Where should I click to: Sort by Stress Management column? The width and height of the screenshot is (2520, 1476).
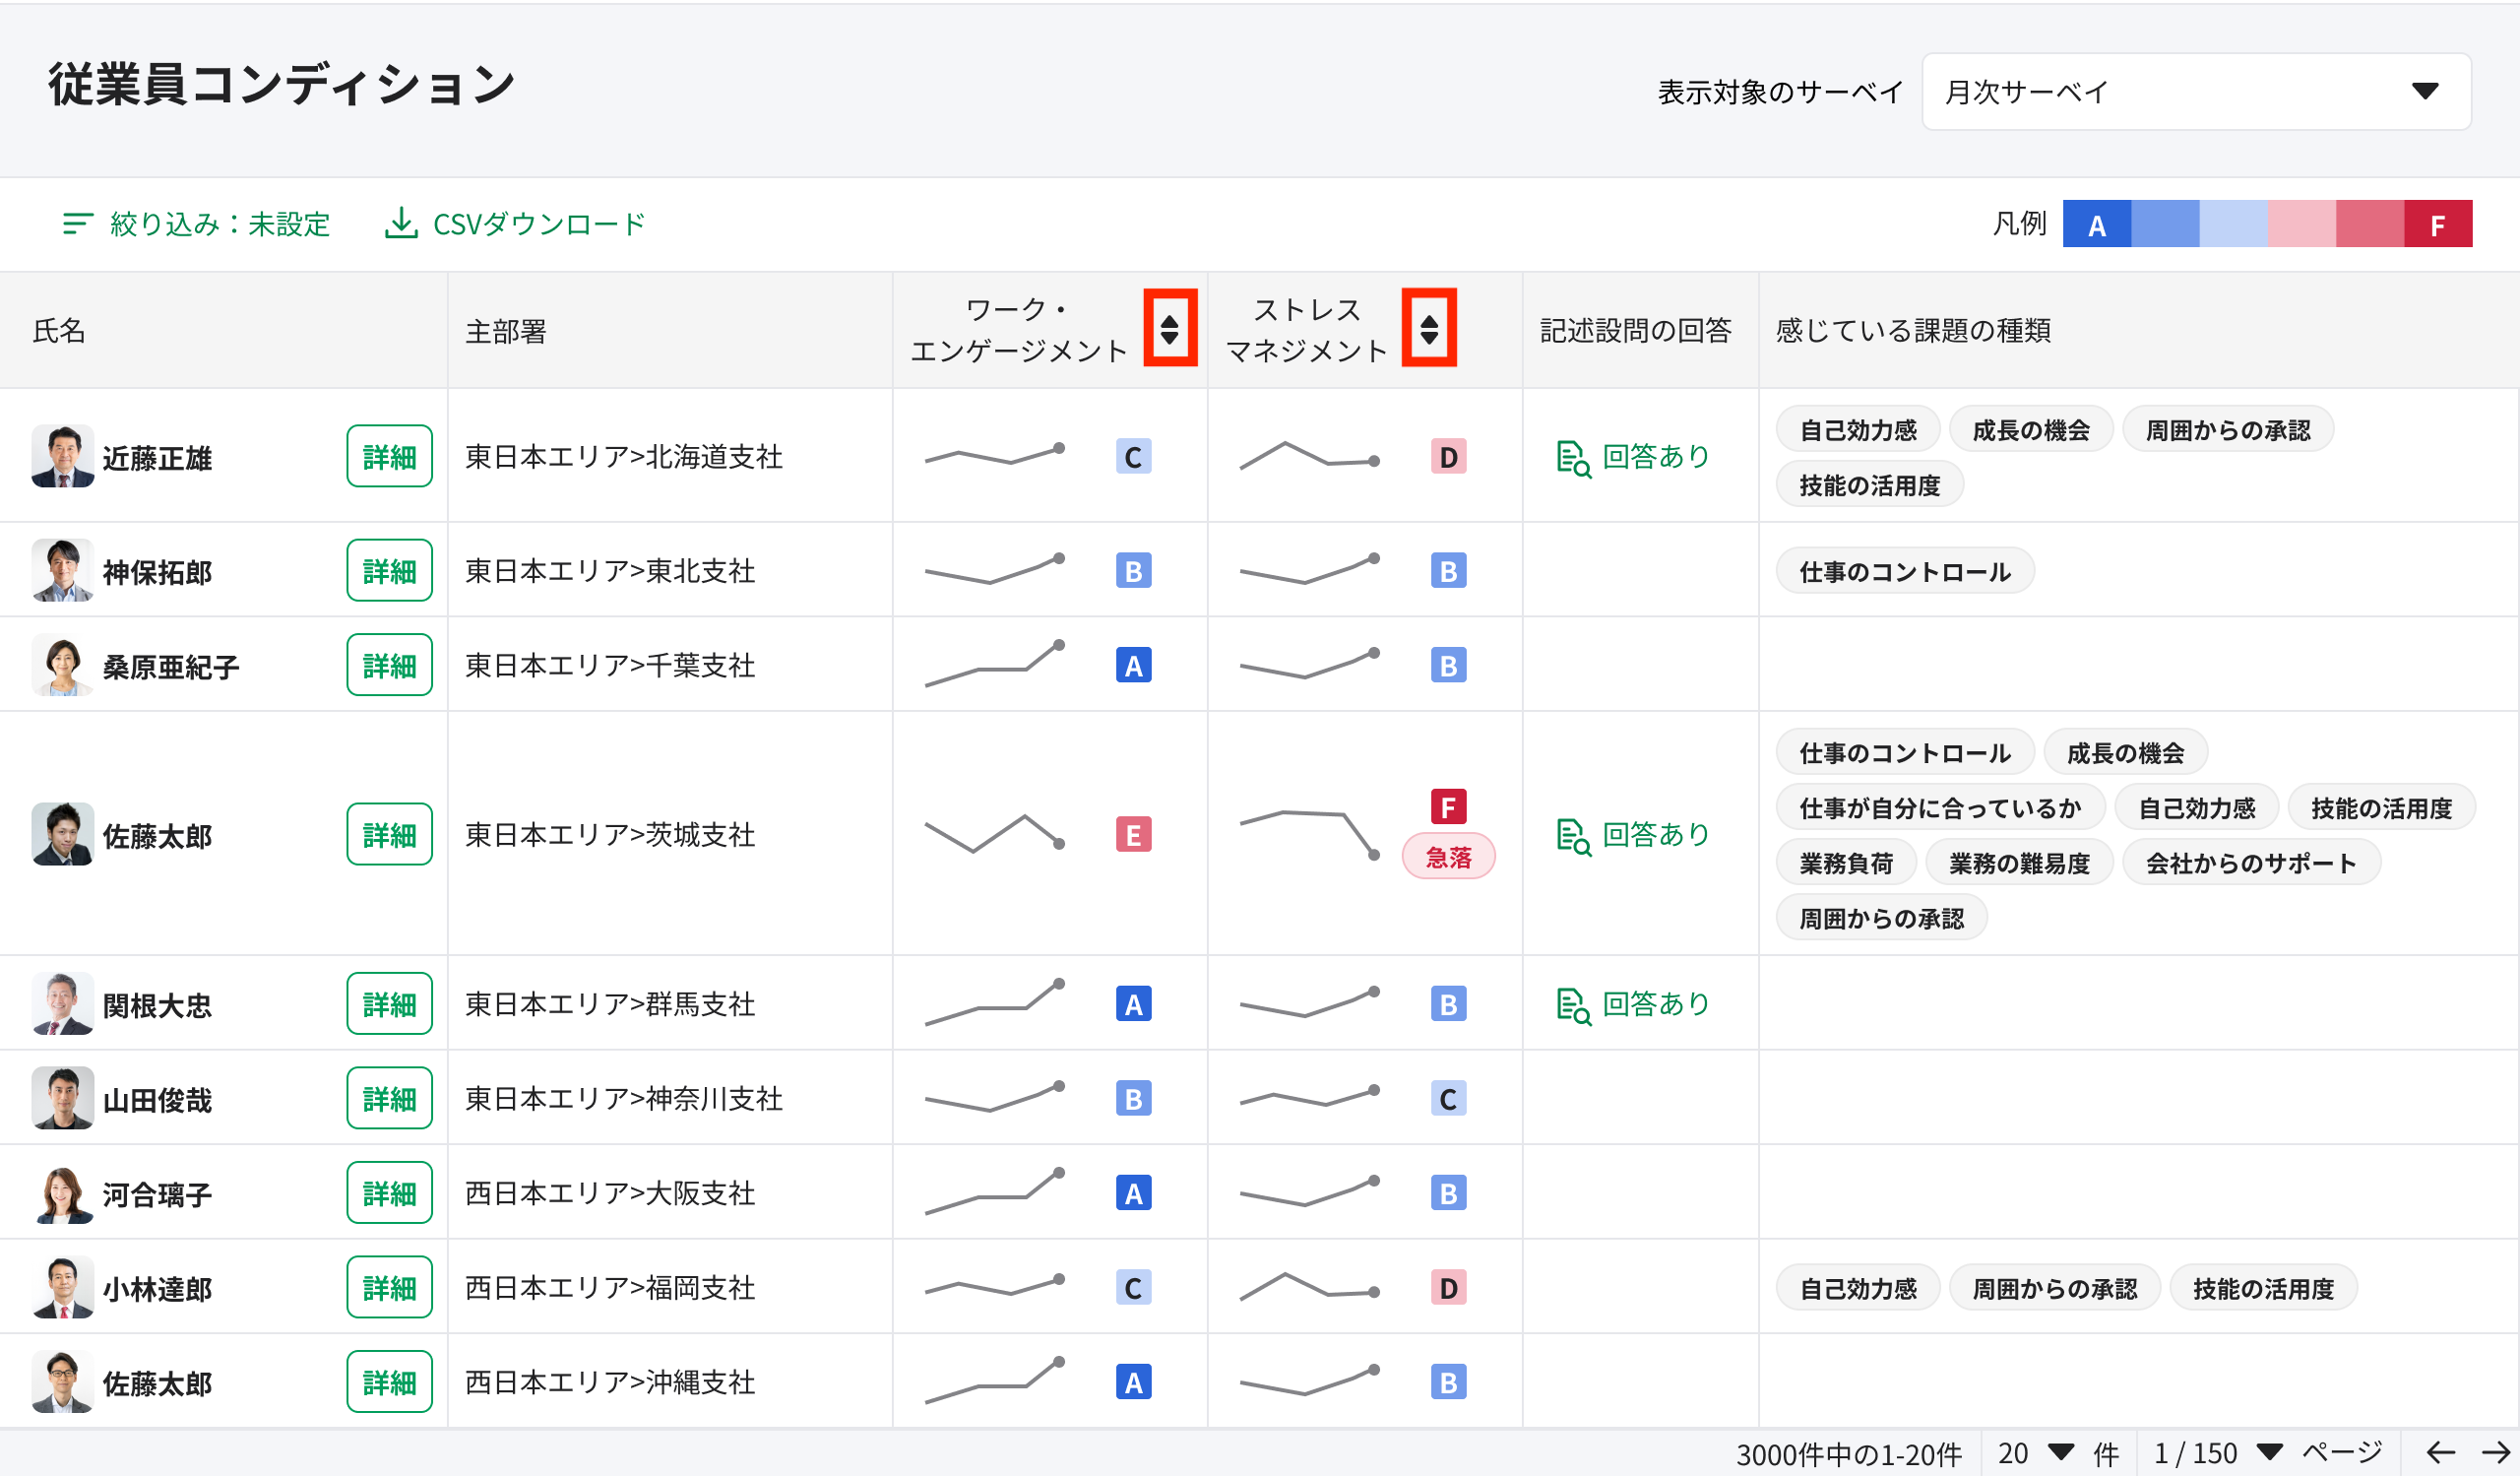point(1429,328)
